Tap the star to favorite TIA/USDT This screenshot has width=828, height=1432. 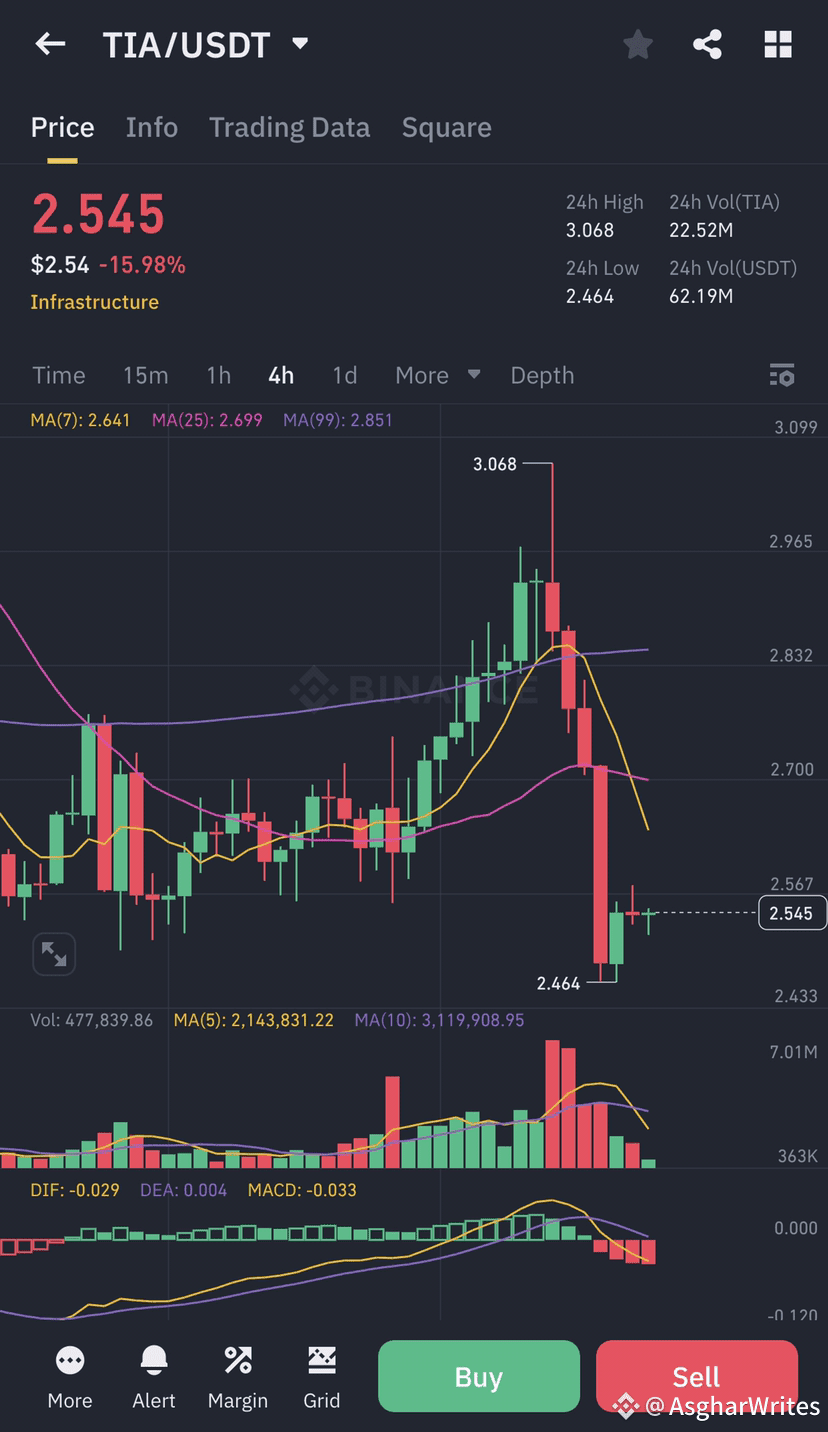point(638,44)
